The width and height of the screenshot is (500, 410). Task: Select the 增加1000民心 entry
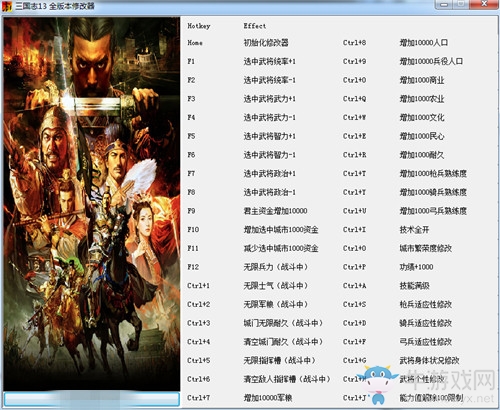point(422,136)
